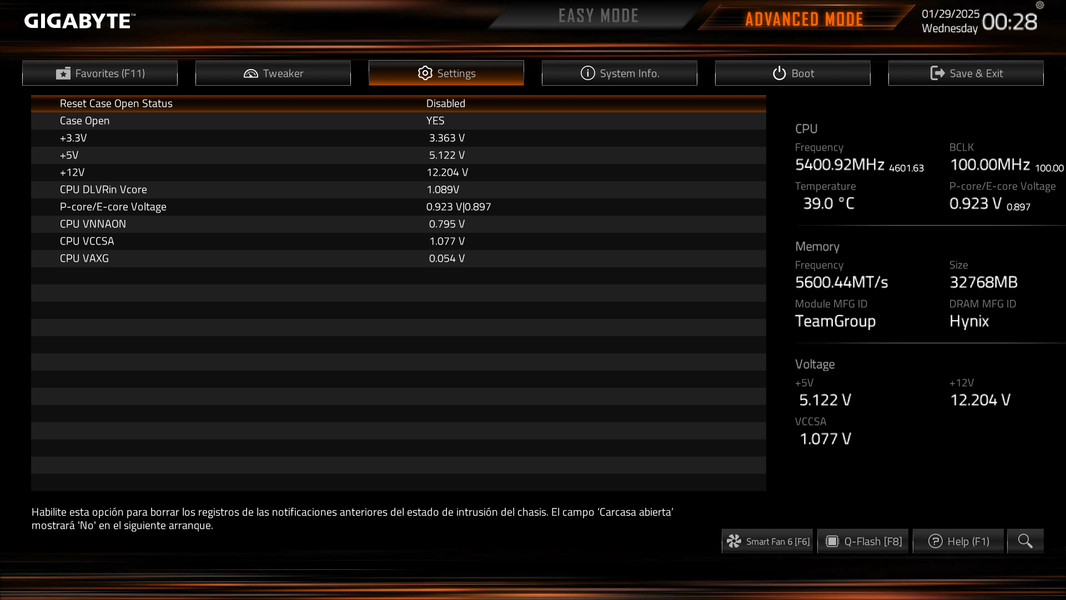Select the CPU DLVRin Vcore entry

pos(398,190)
